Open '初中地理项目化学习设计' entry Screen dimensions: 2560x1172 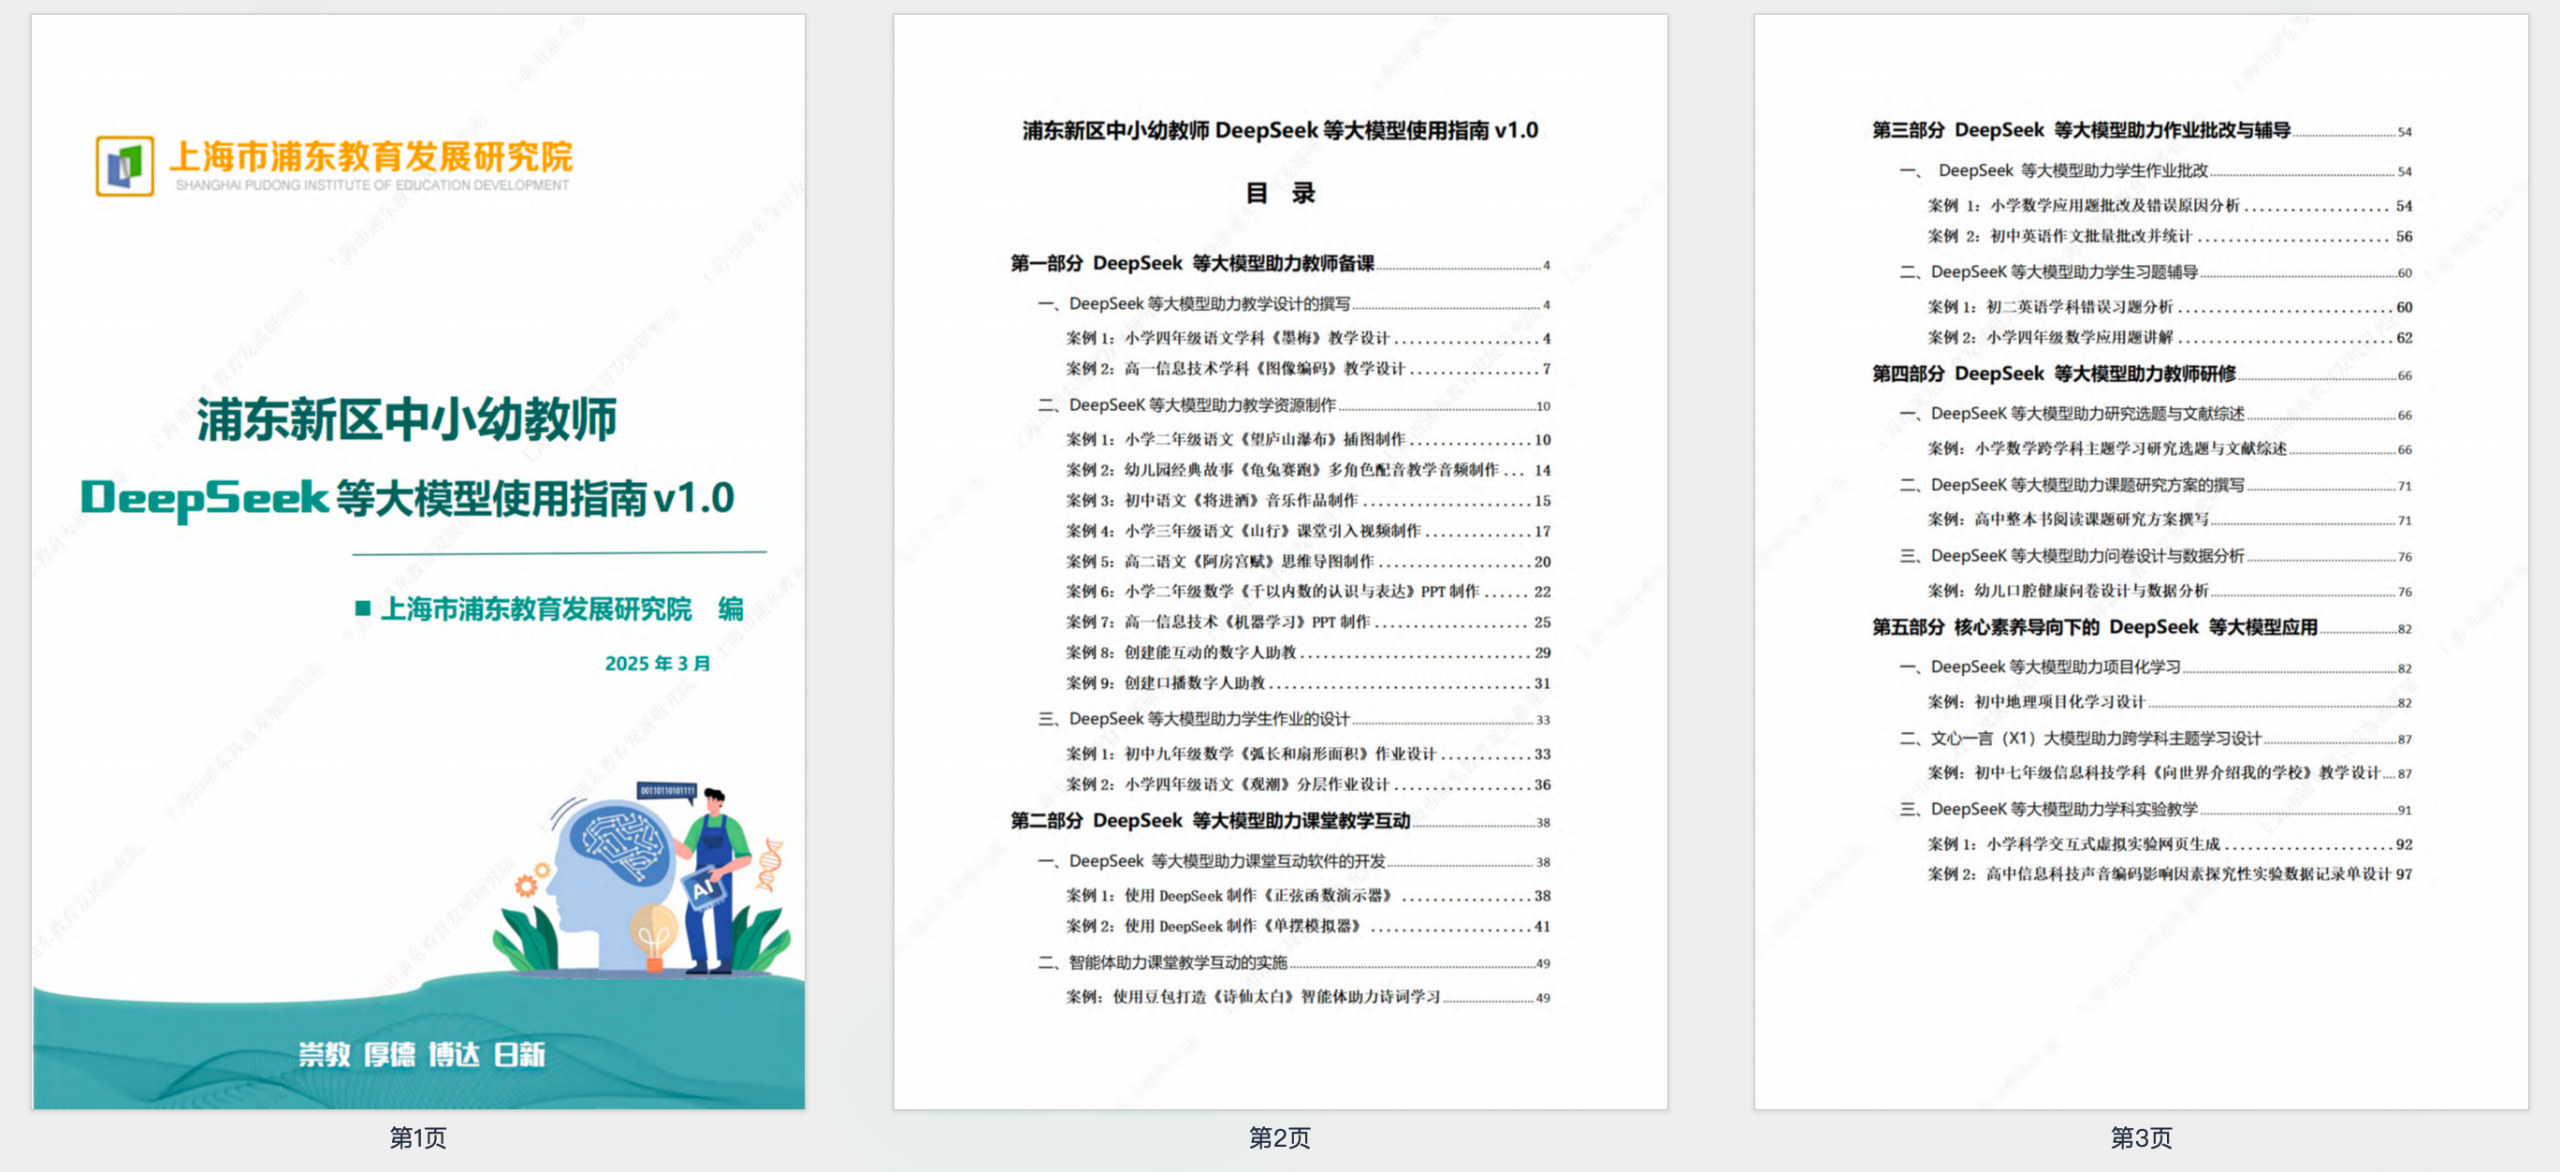(x=2170, y=702)
